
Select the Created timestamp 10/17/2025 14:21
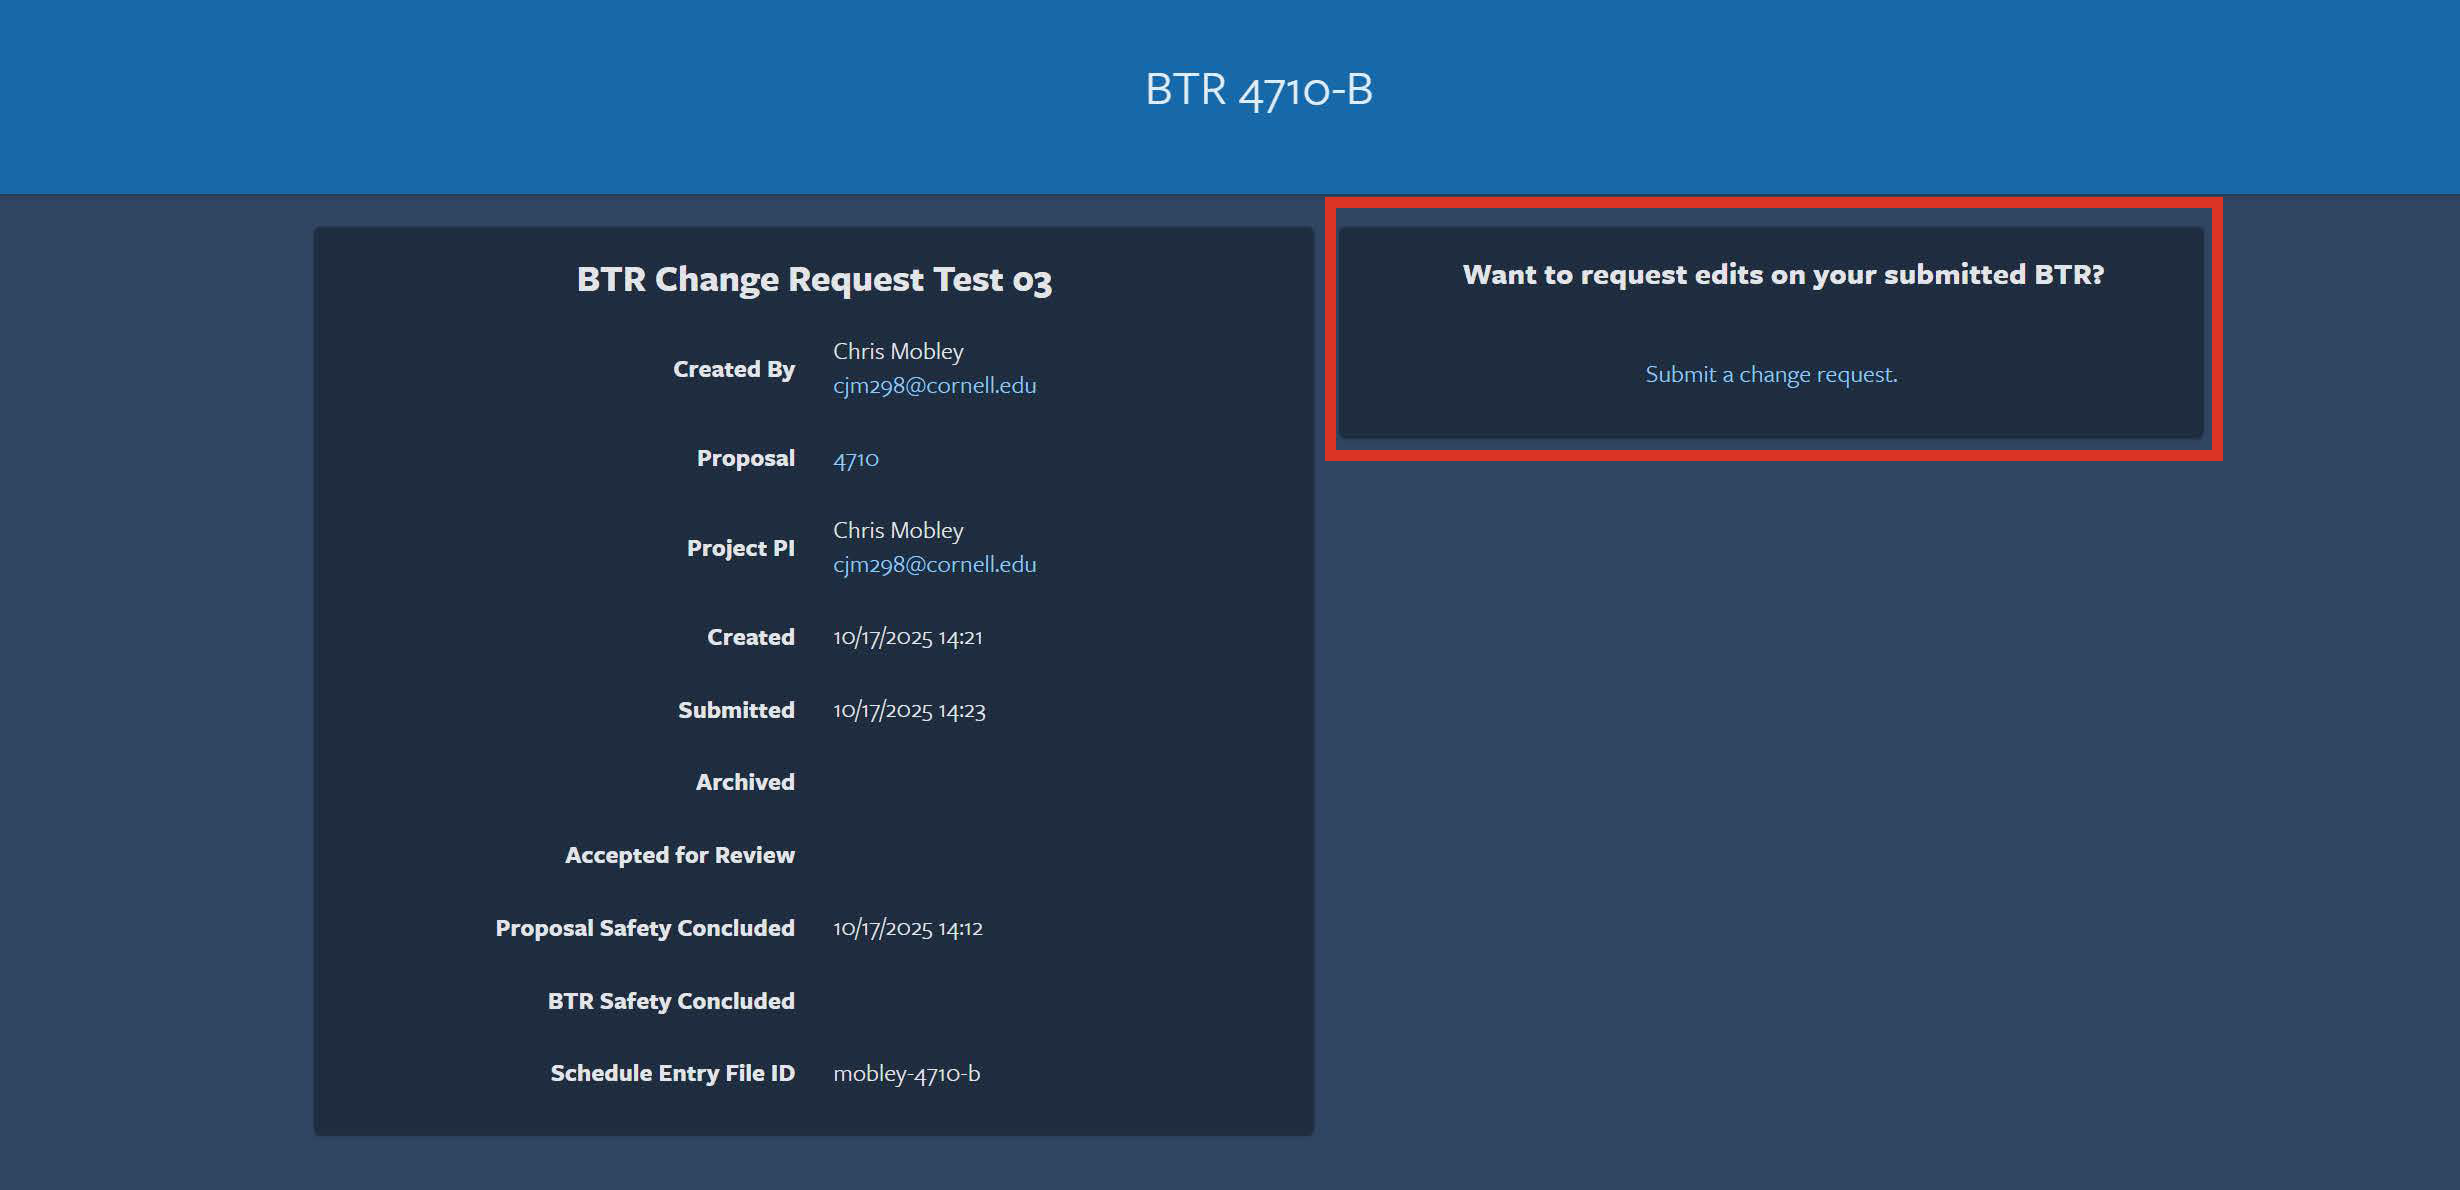(907, 636)
